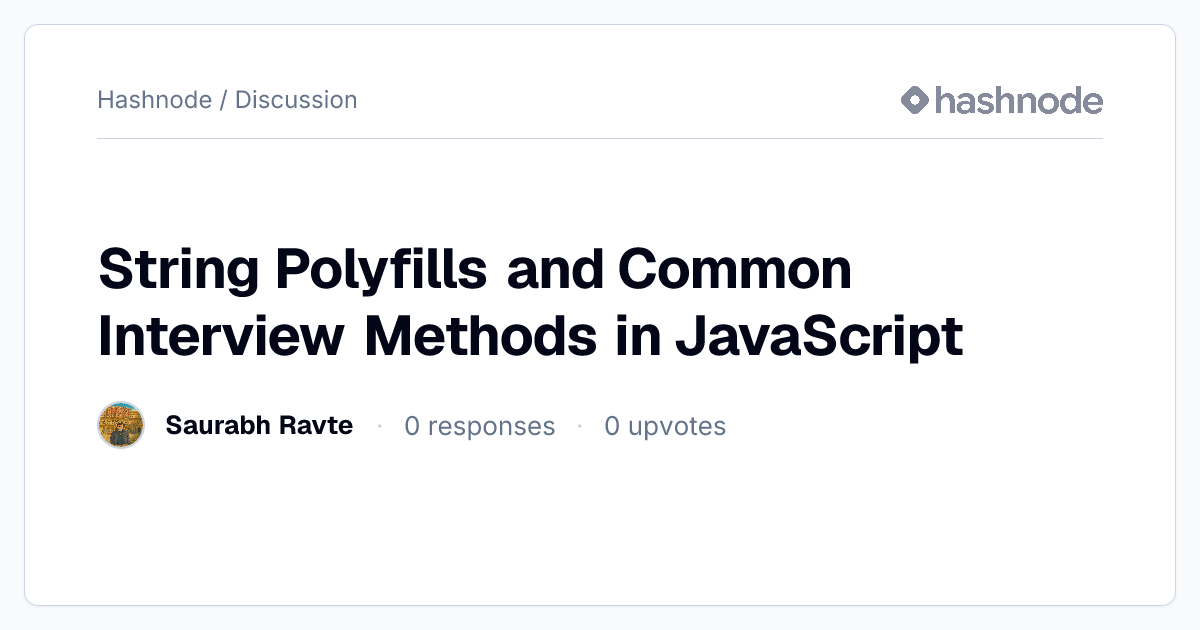The width and height of the screenshot is (1200, 630).
Task: Open the String Polyfills article title
Action: [x=530, y=303]
